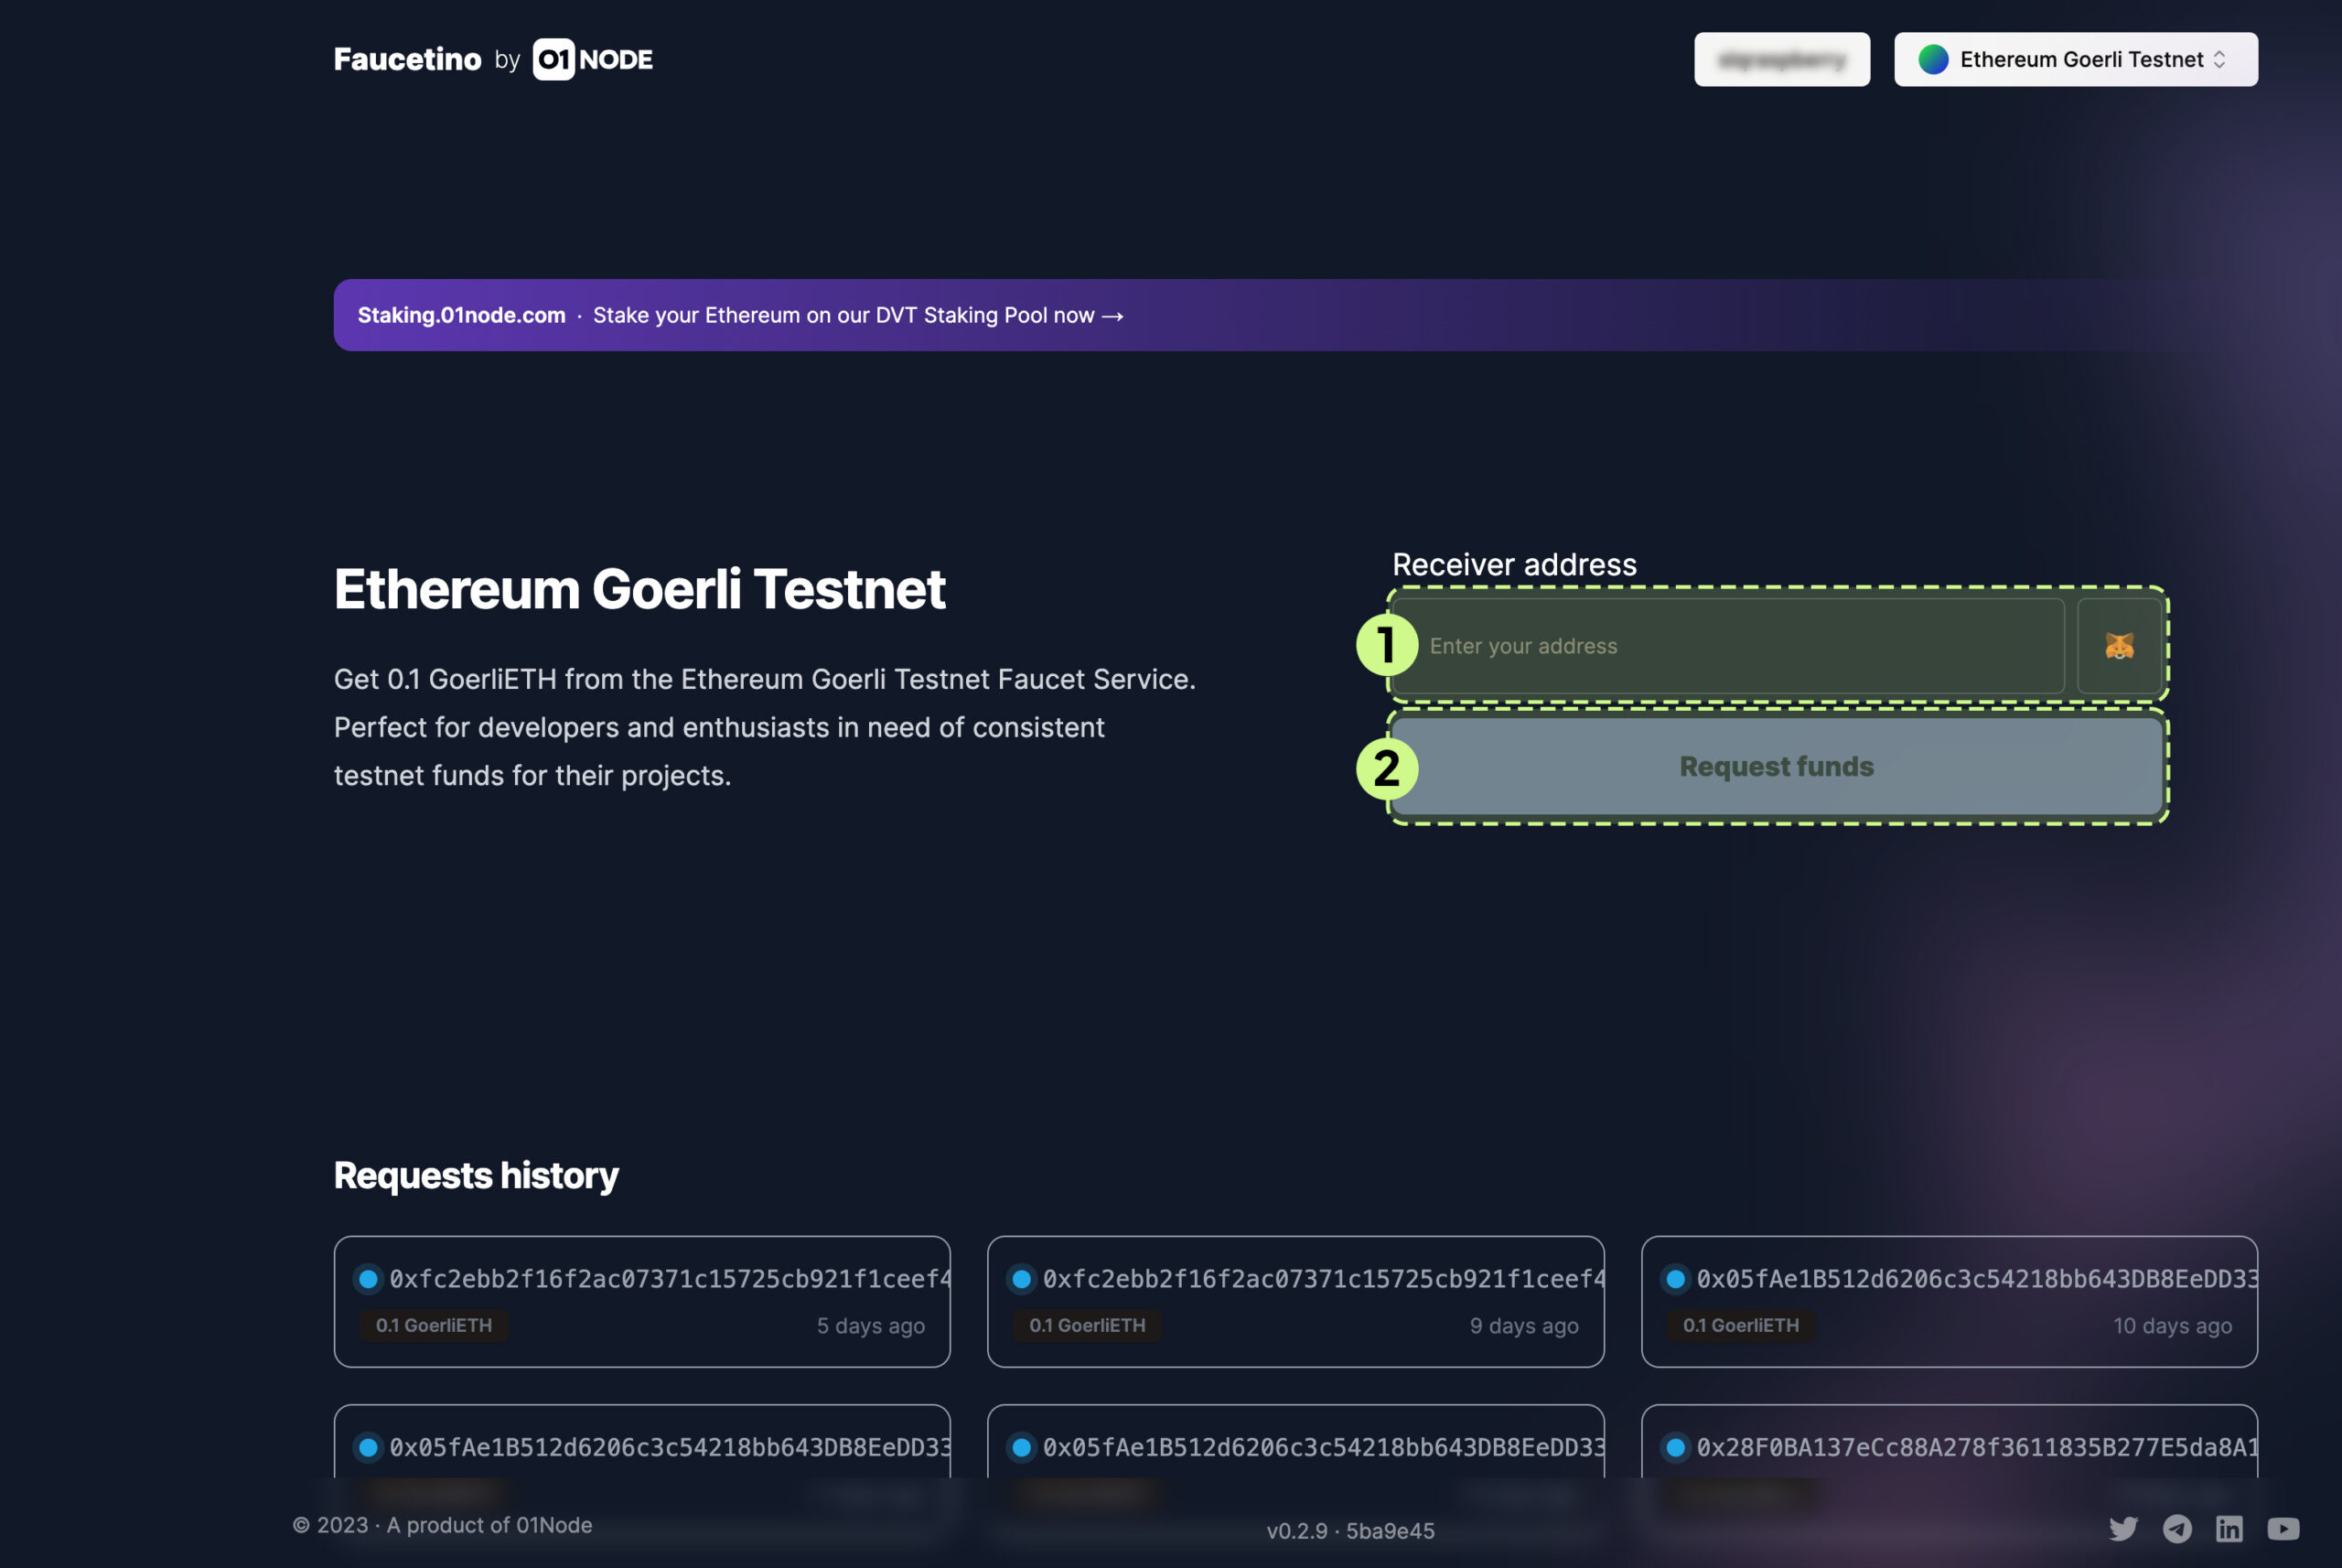Open the 5 days ago request card
Screen dimensions: 2342x1568
pyautogui.click(x=642, y=1301)
